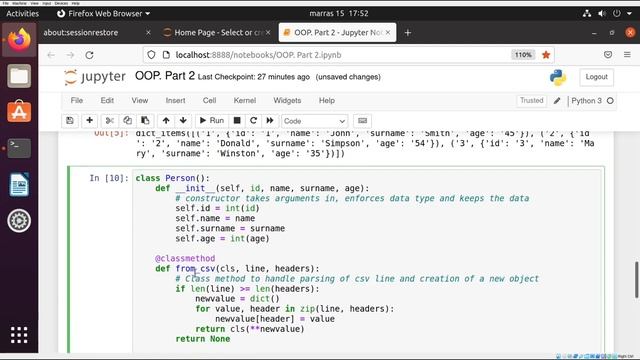Close the Home Page tab
The width and height of the screenshot is (640, 360).
click(268, 33)
